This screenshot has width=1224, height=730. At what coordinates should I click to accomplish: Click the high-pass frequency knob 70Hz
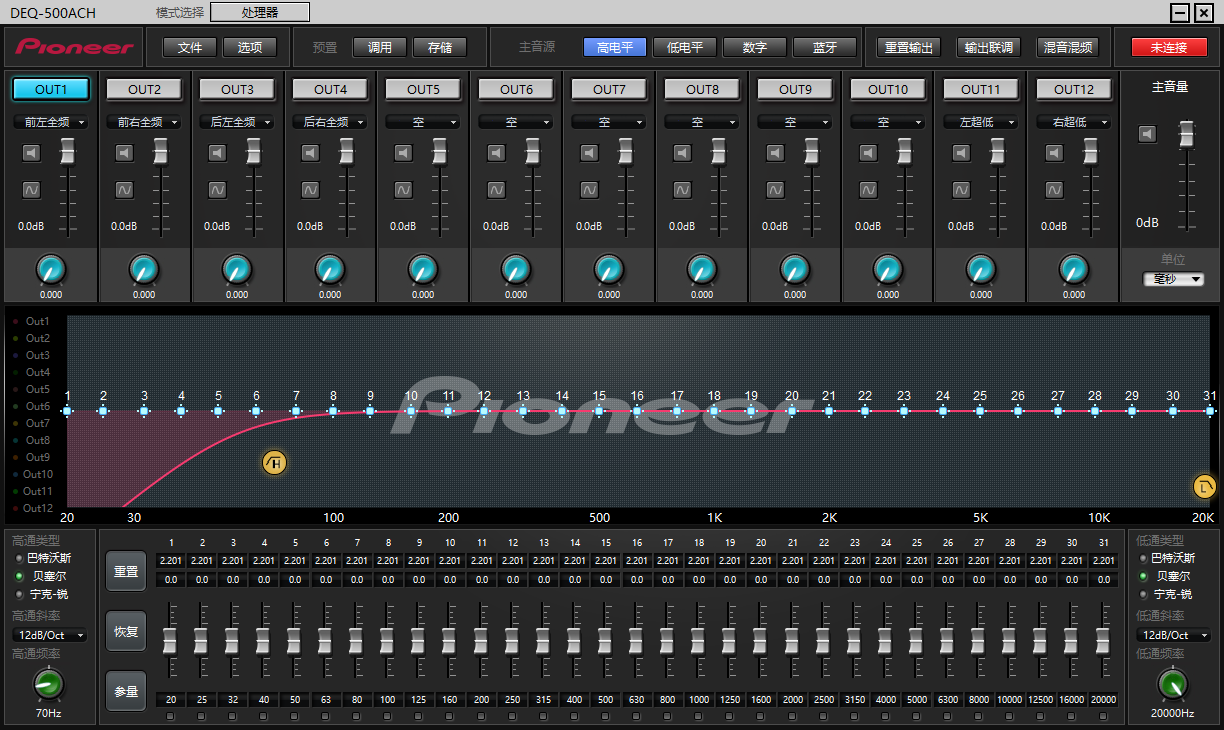tap(48, 684)
